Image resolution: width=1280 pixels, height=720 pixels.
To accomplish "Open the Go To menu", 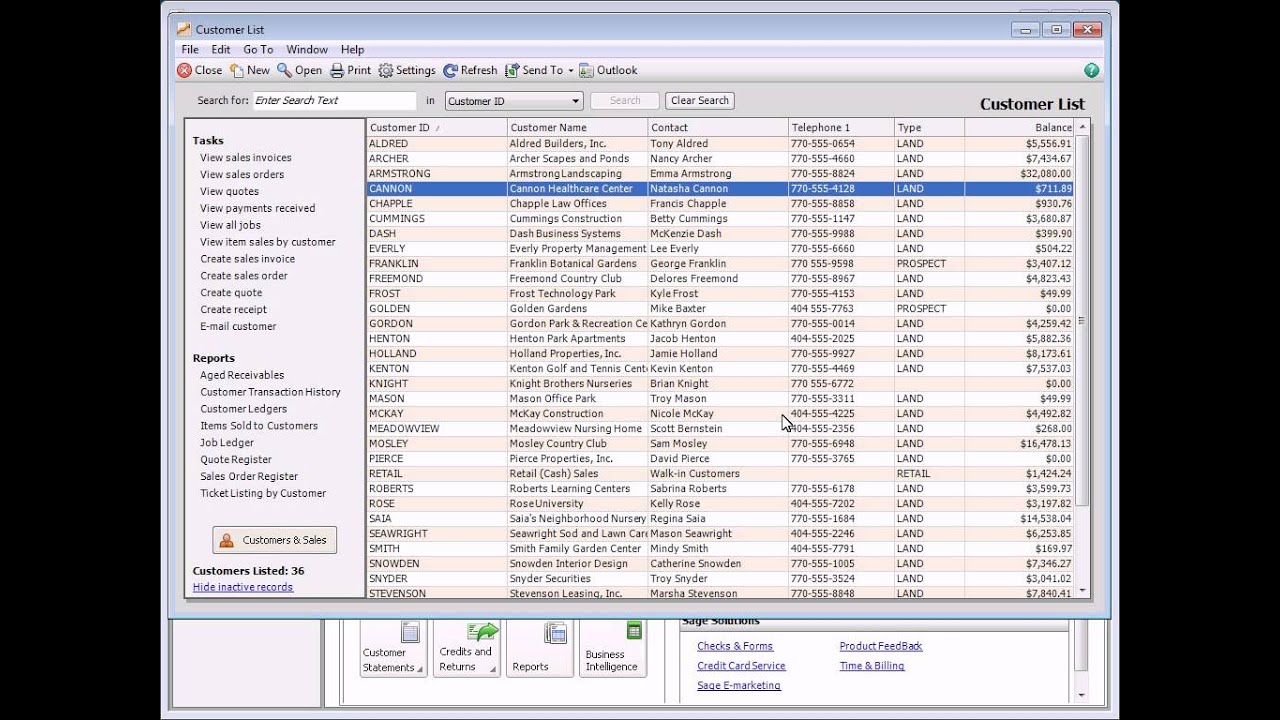I will click(258, 49).
